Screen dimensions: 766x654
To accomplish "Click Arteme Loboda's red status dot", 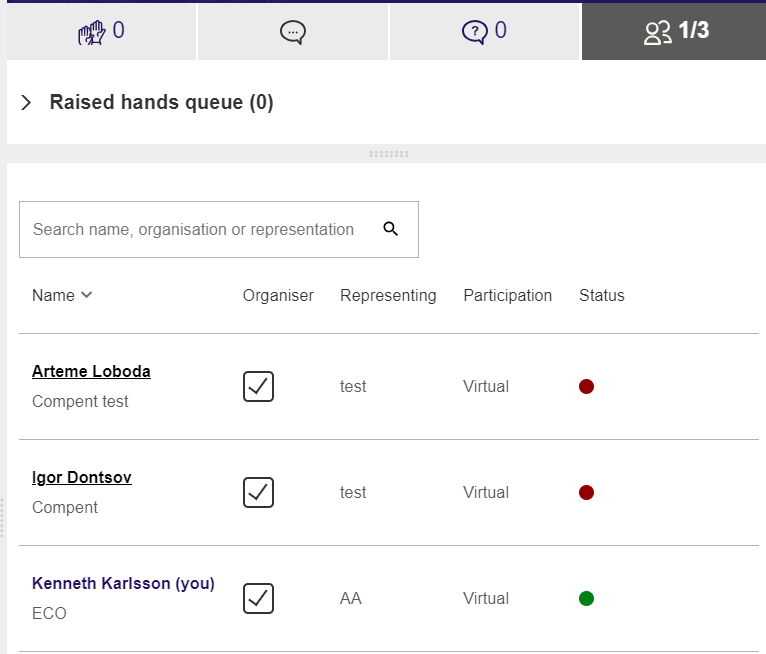I will coord(586,386).
